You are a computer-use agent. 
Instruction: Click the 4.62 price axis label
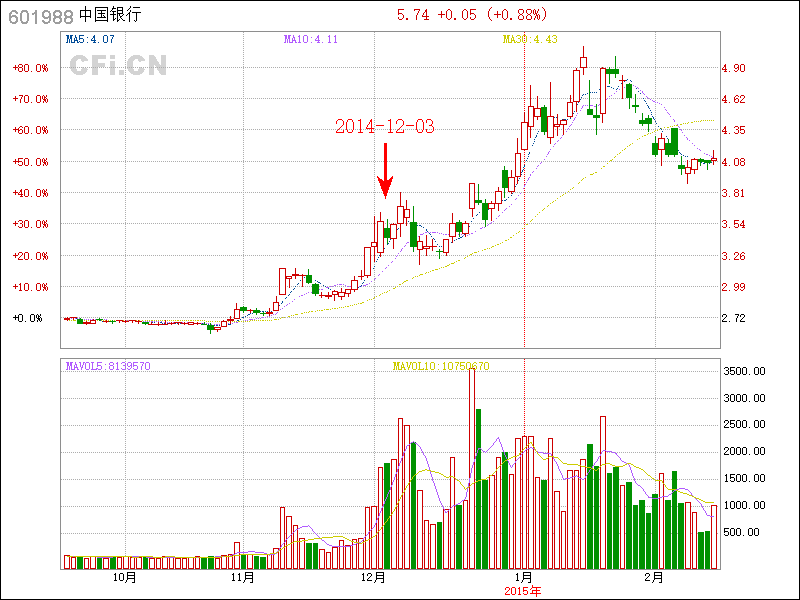tap(734, 99)
